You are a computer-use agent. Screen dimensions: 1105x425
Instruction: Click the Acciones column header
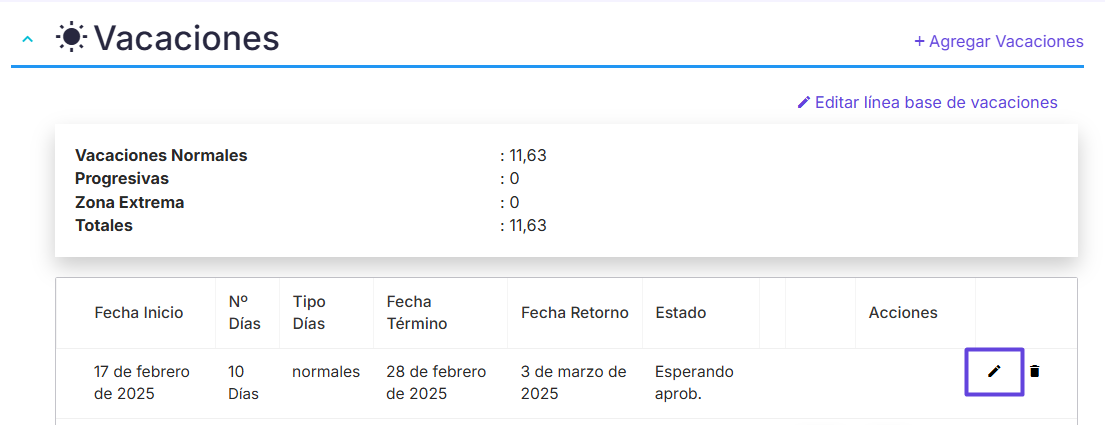[x=903, y=313]
